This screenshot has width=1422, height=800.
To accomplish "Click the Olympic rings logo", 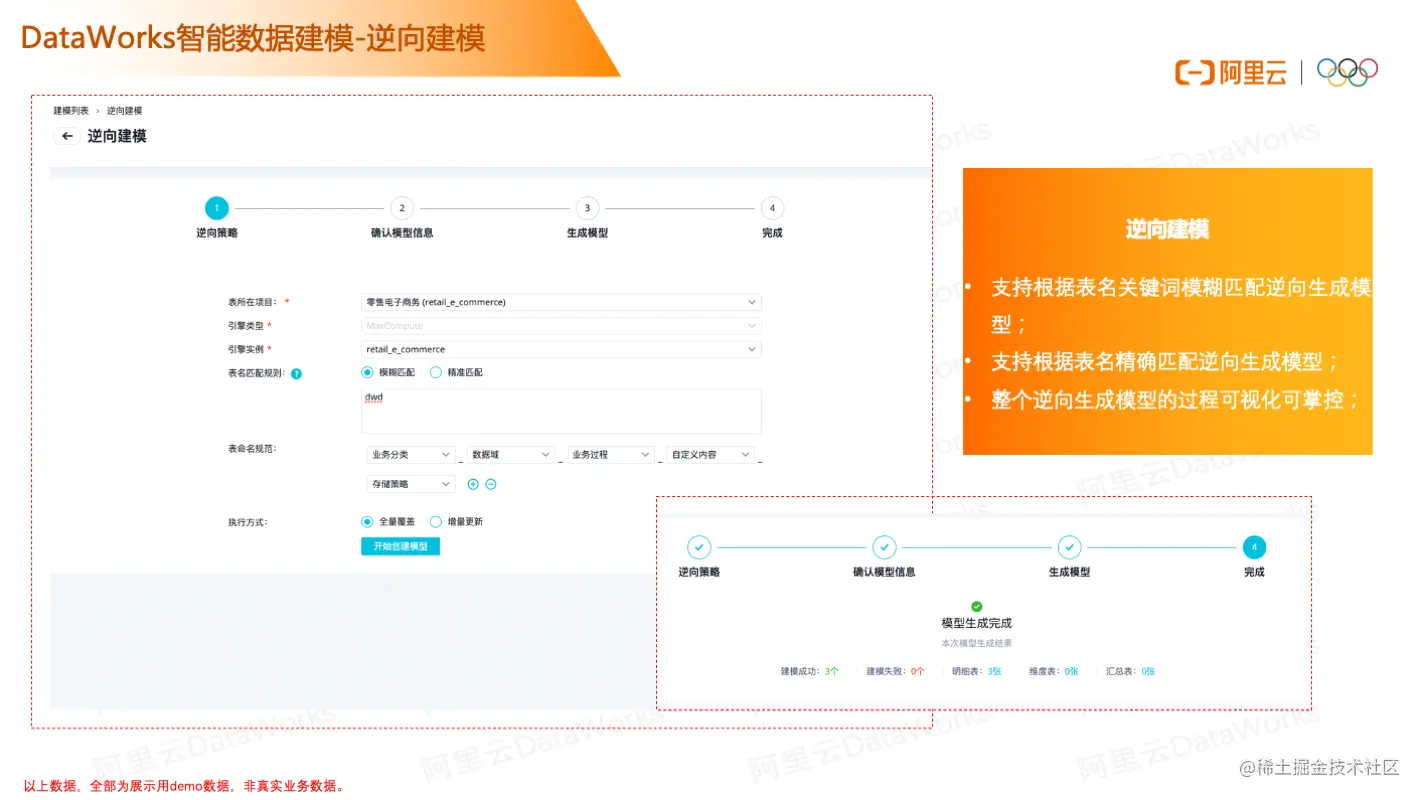I will 1347,72.
